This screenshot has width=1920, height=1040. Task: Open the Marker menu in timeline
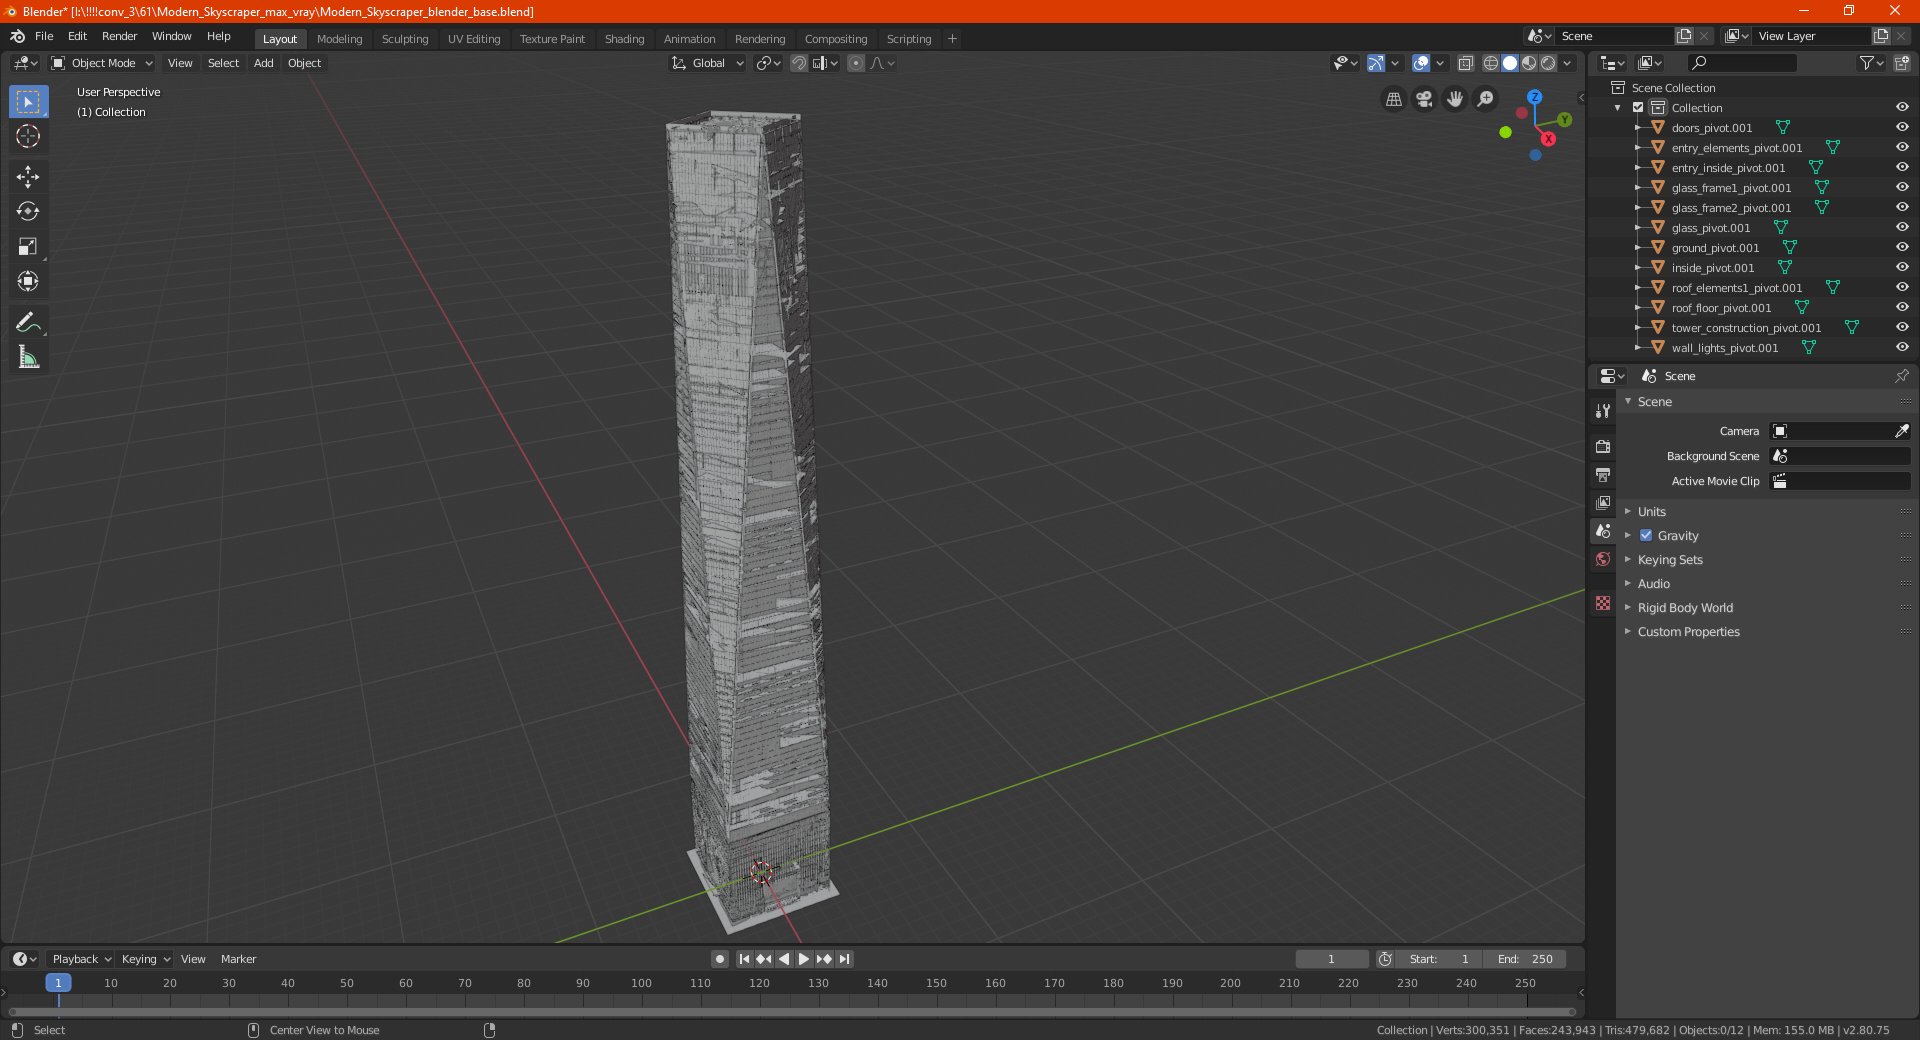pyautogui.click(x=238, y=959)
